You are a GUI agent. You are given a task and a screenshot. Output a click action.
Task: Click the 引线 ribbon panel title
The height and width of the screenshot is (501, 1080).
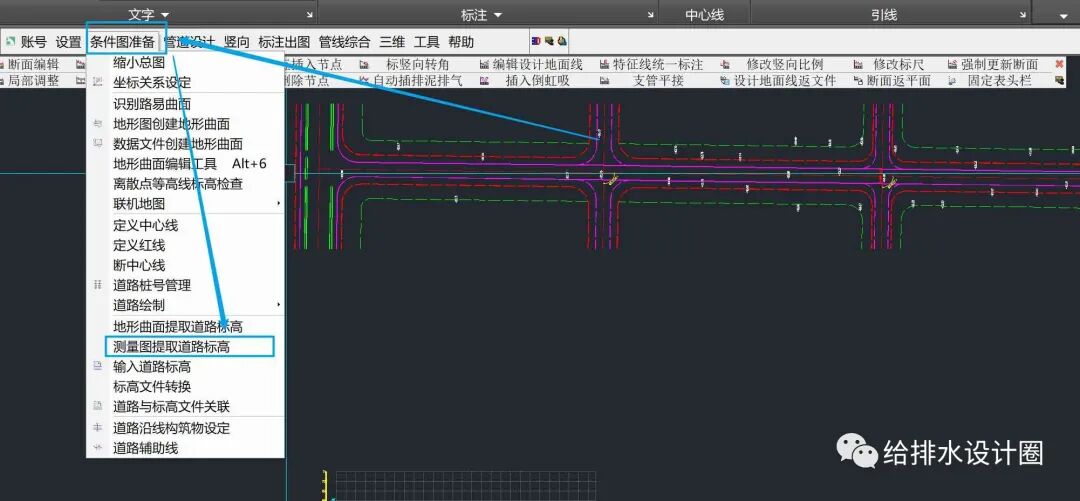(884, 15)
